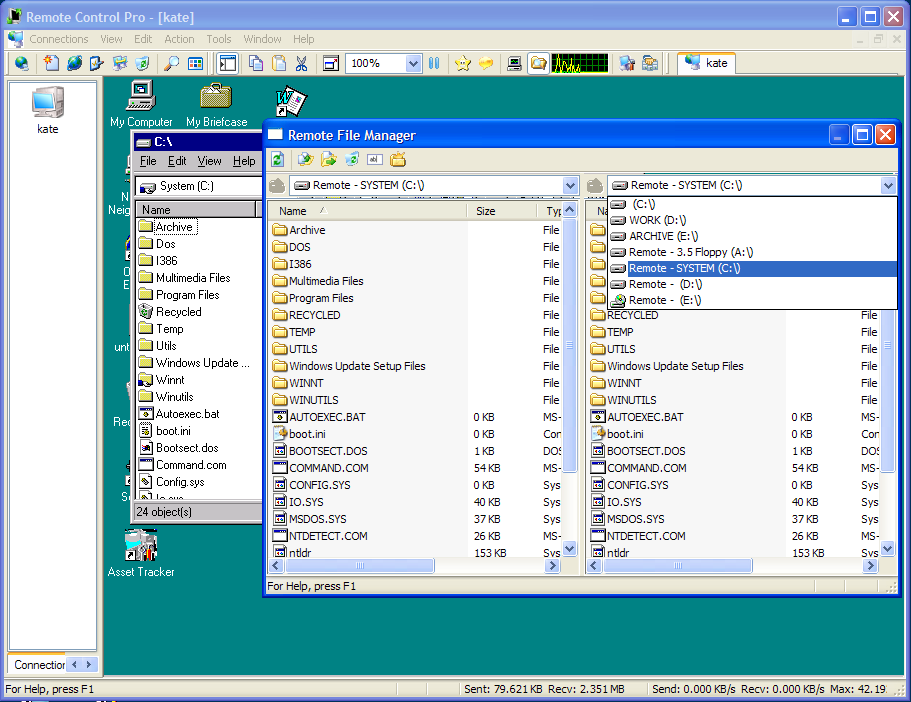Click the Name column header in the C:\ window

pyautogui.click(x=196, y=210)
